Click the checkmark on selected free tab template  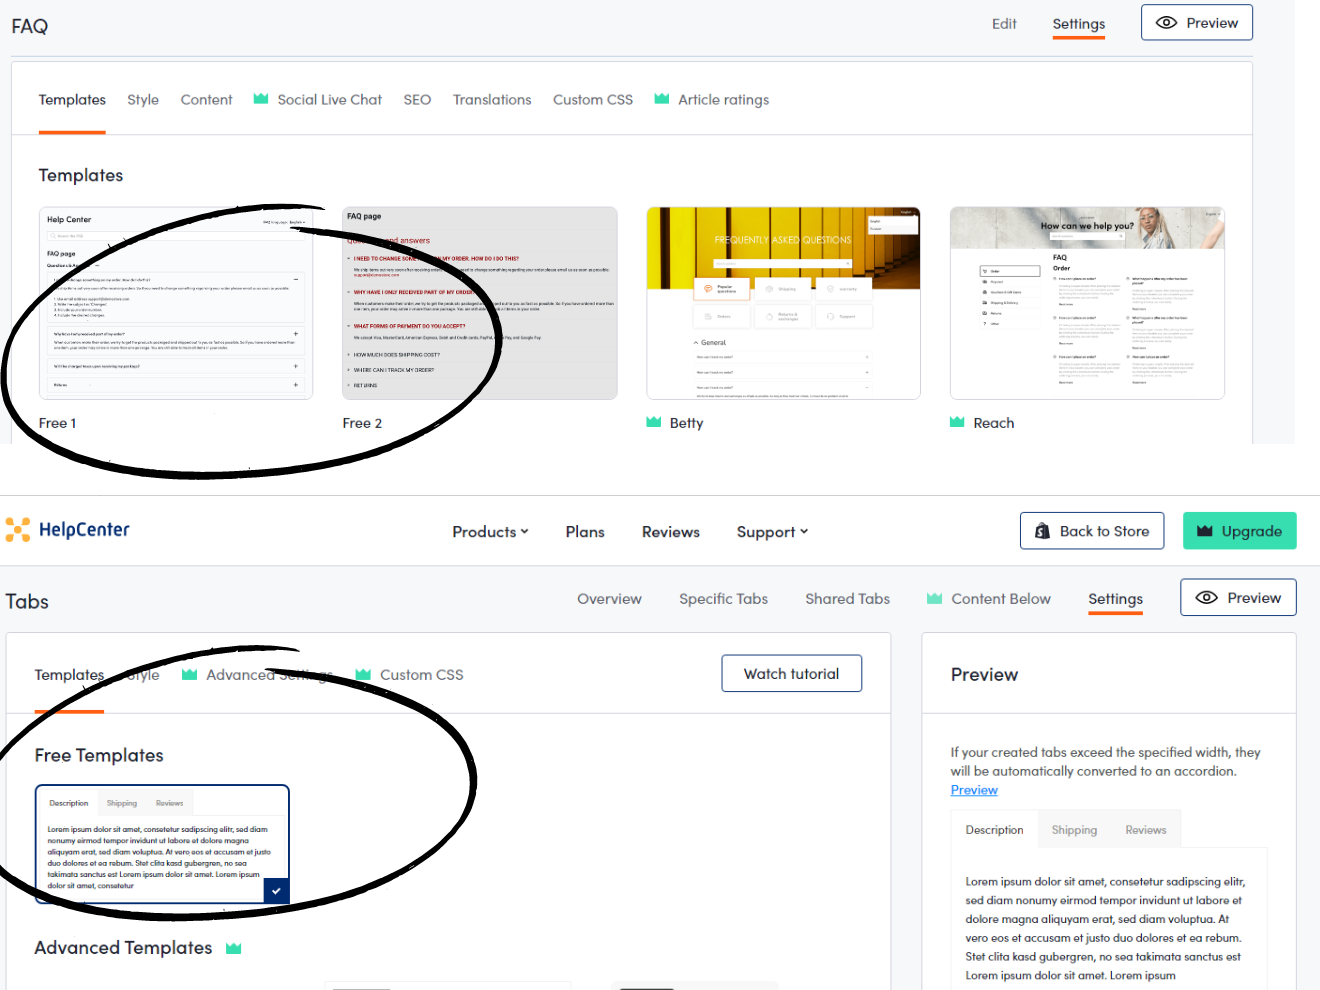[276, 891]
